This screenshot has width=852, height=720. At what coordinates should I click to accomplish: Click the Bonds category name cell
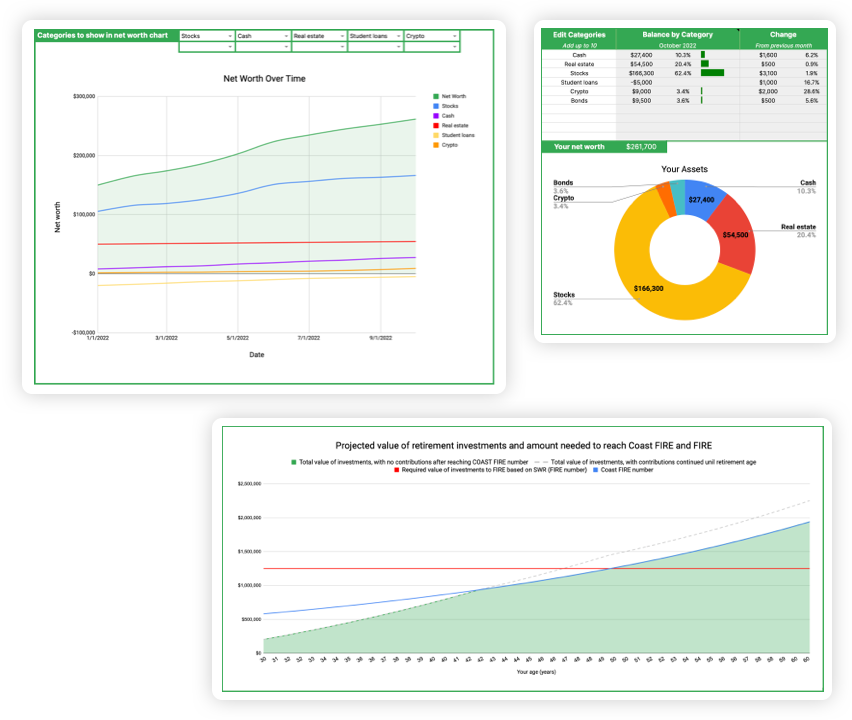(x=579, y=100)
